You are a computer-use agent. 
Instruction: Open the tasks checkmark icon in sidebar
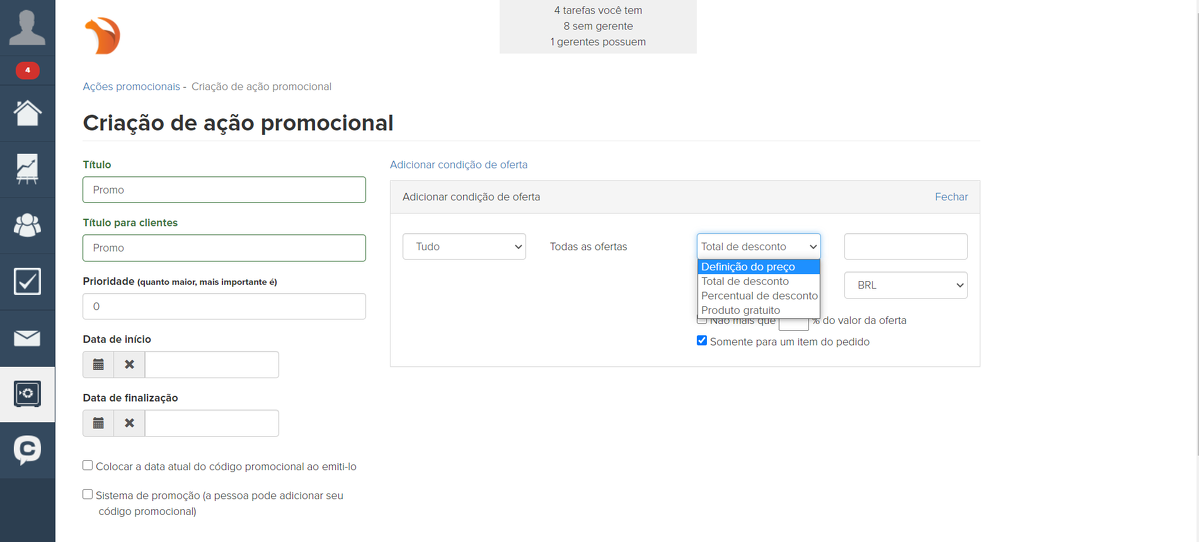[x=27, y=282]
